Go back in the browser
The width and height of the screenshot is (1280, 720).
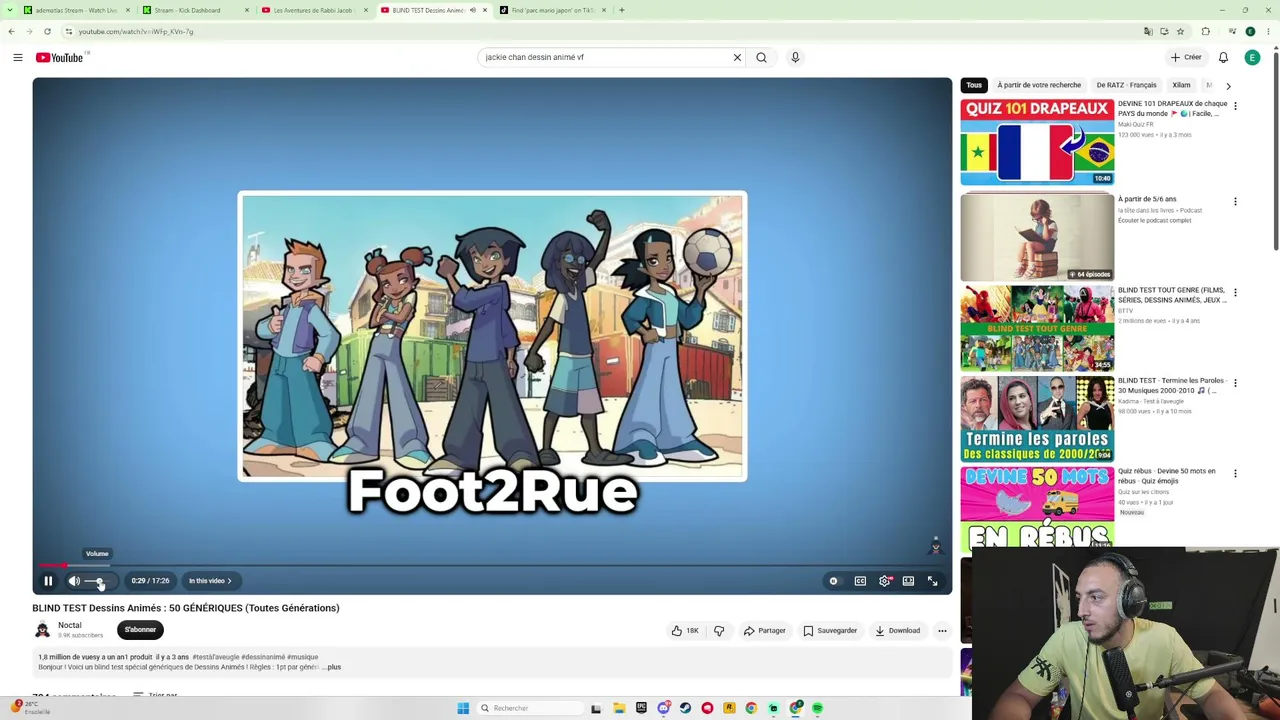[11, 31]
